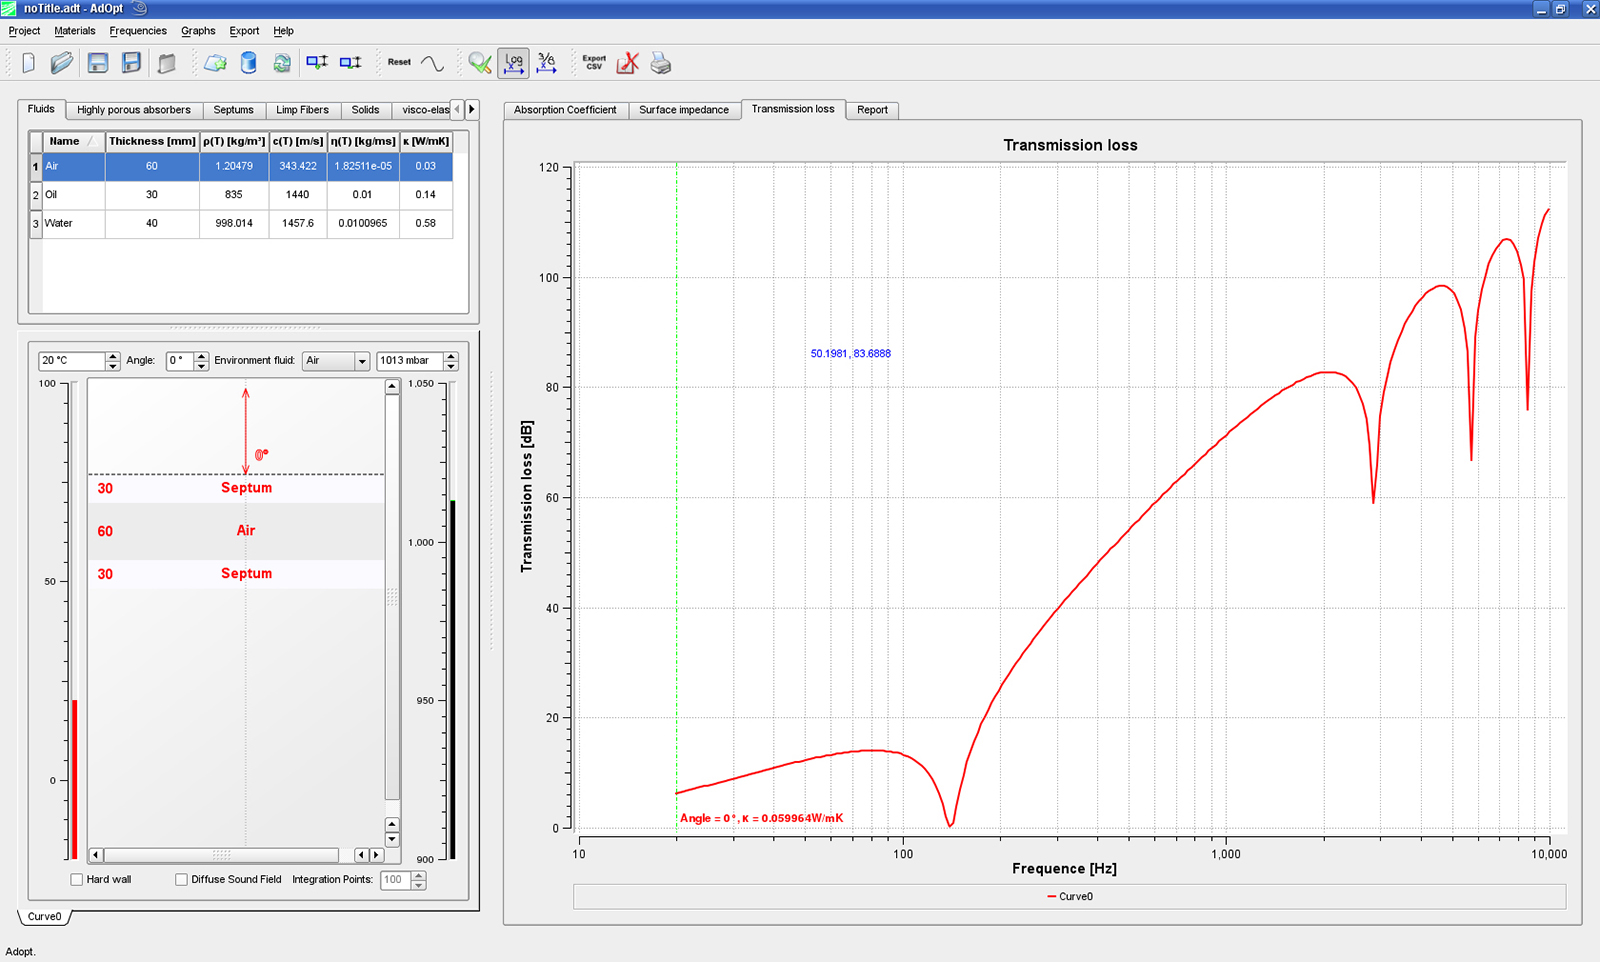Click the new material star-sheet icon

(215, 63)
